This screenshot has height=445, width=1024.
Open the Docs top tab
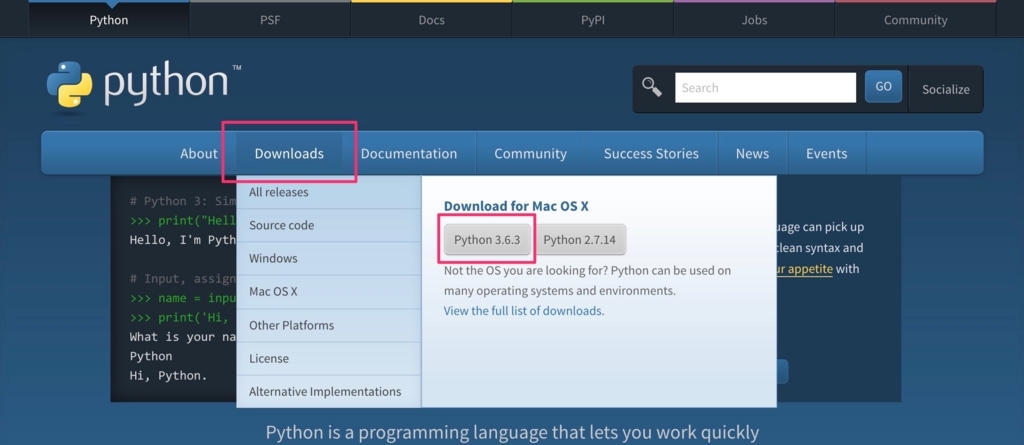[x=431, y=20]
